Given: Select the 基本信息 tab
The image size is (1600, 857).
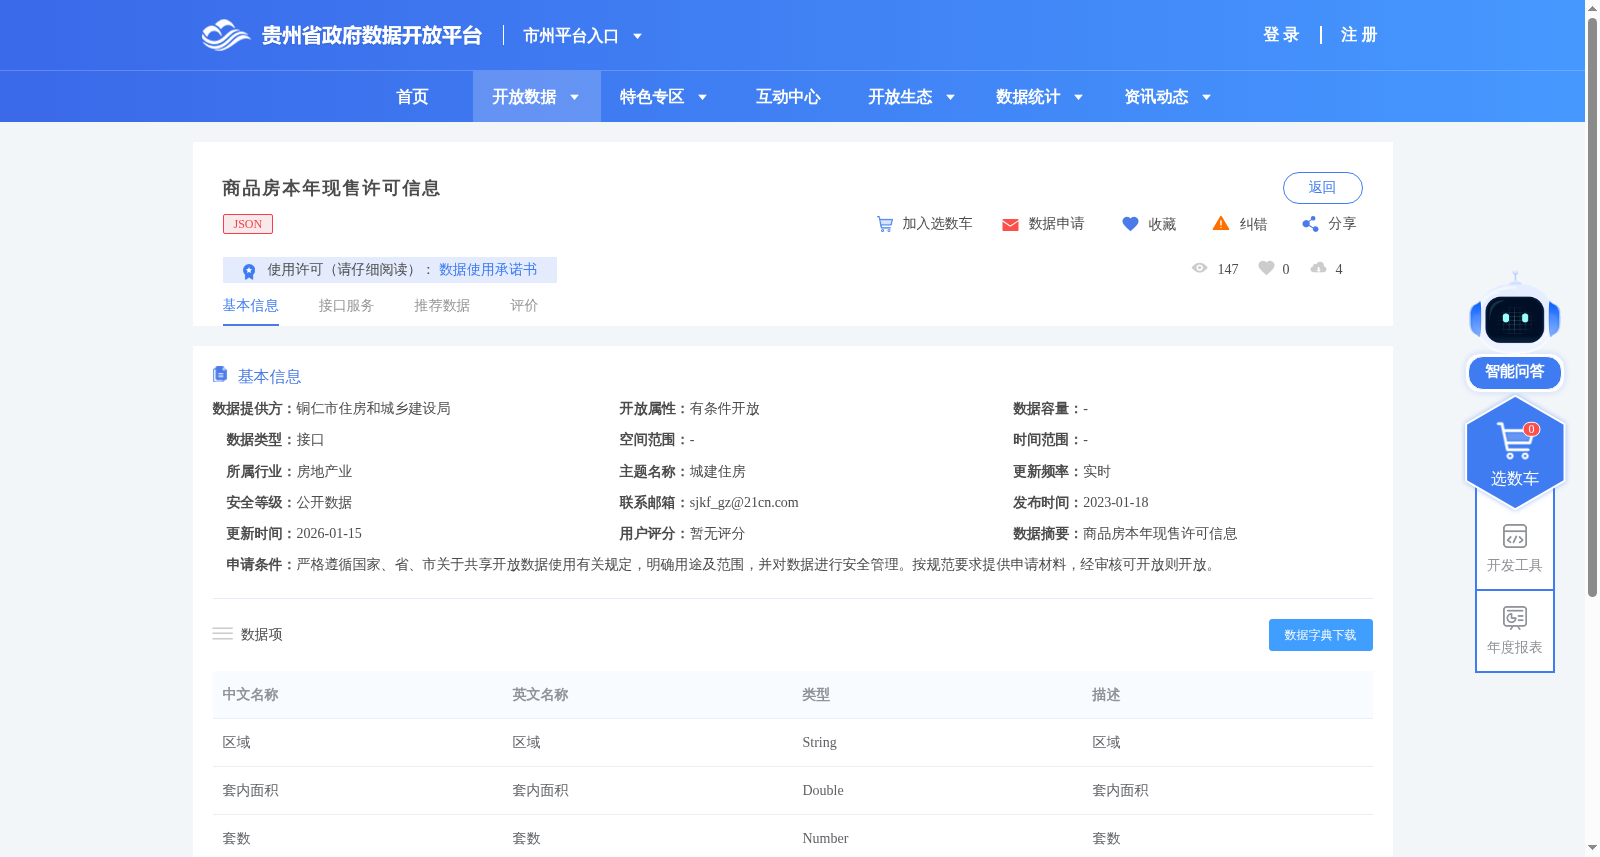Looking at the screenshot, I should coord(250,306).
